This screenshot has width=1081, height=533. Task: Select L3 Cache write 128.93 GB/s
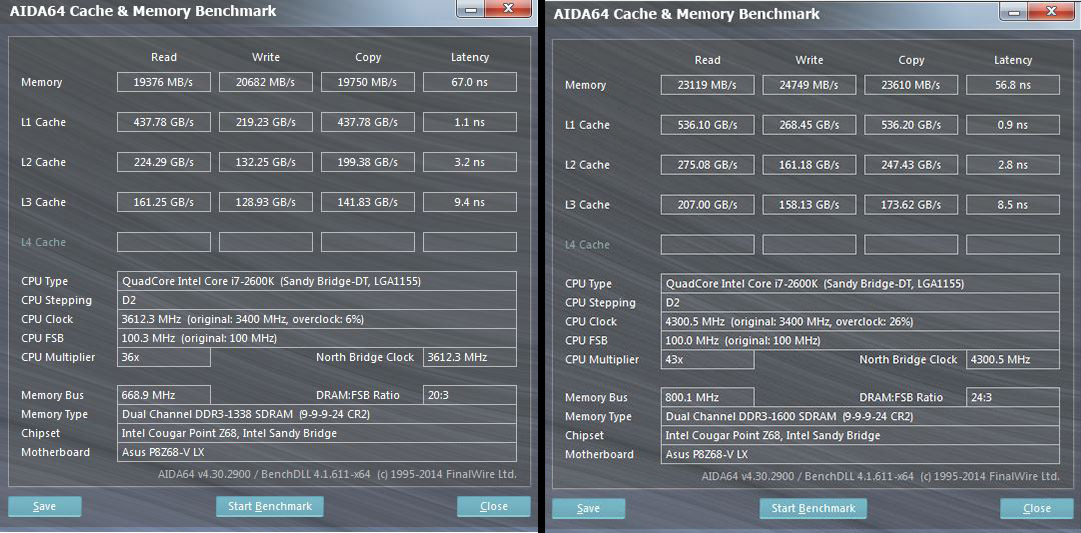click(265, 202)
